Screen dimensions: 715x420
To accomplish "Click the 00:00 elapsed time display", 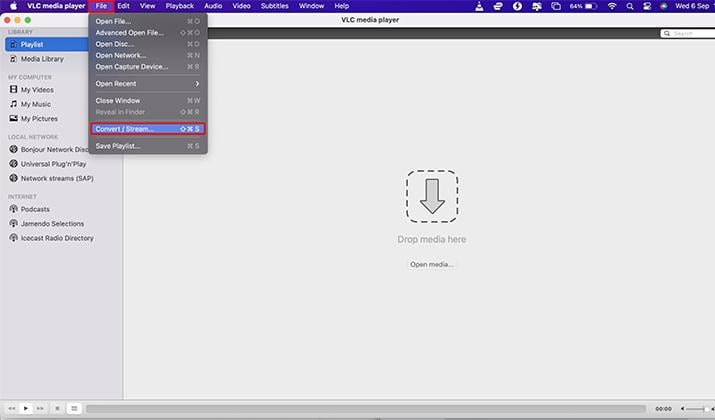I will [x=663, y=409].
